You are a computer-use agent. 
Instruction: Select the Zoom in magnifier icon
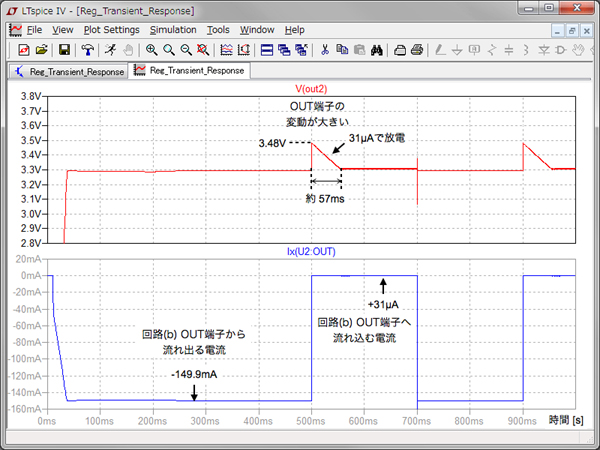(151, 49)
